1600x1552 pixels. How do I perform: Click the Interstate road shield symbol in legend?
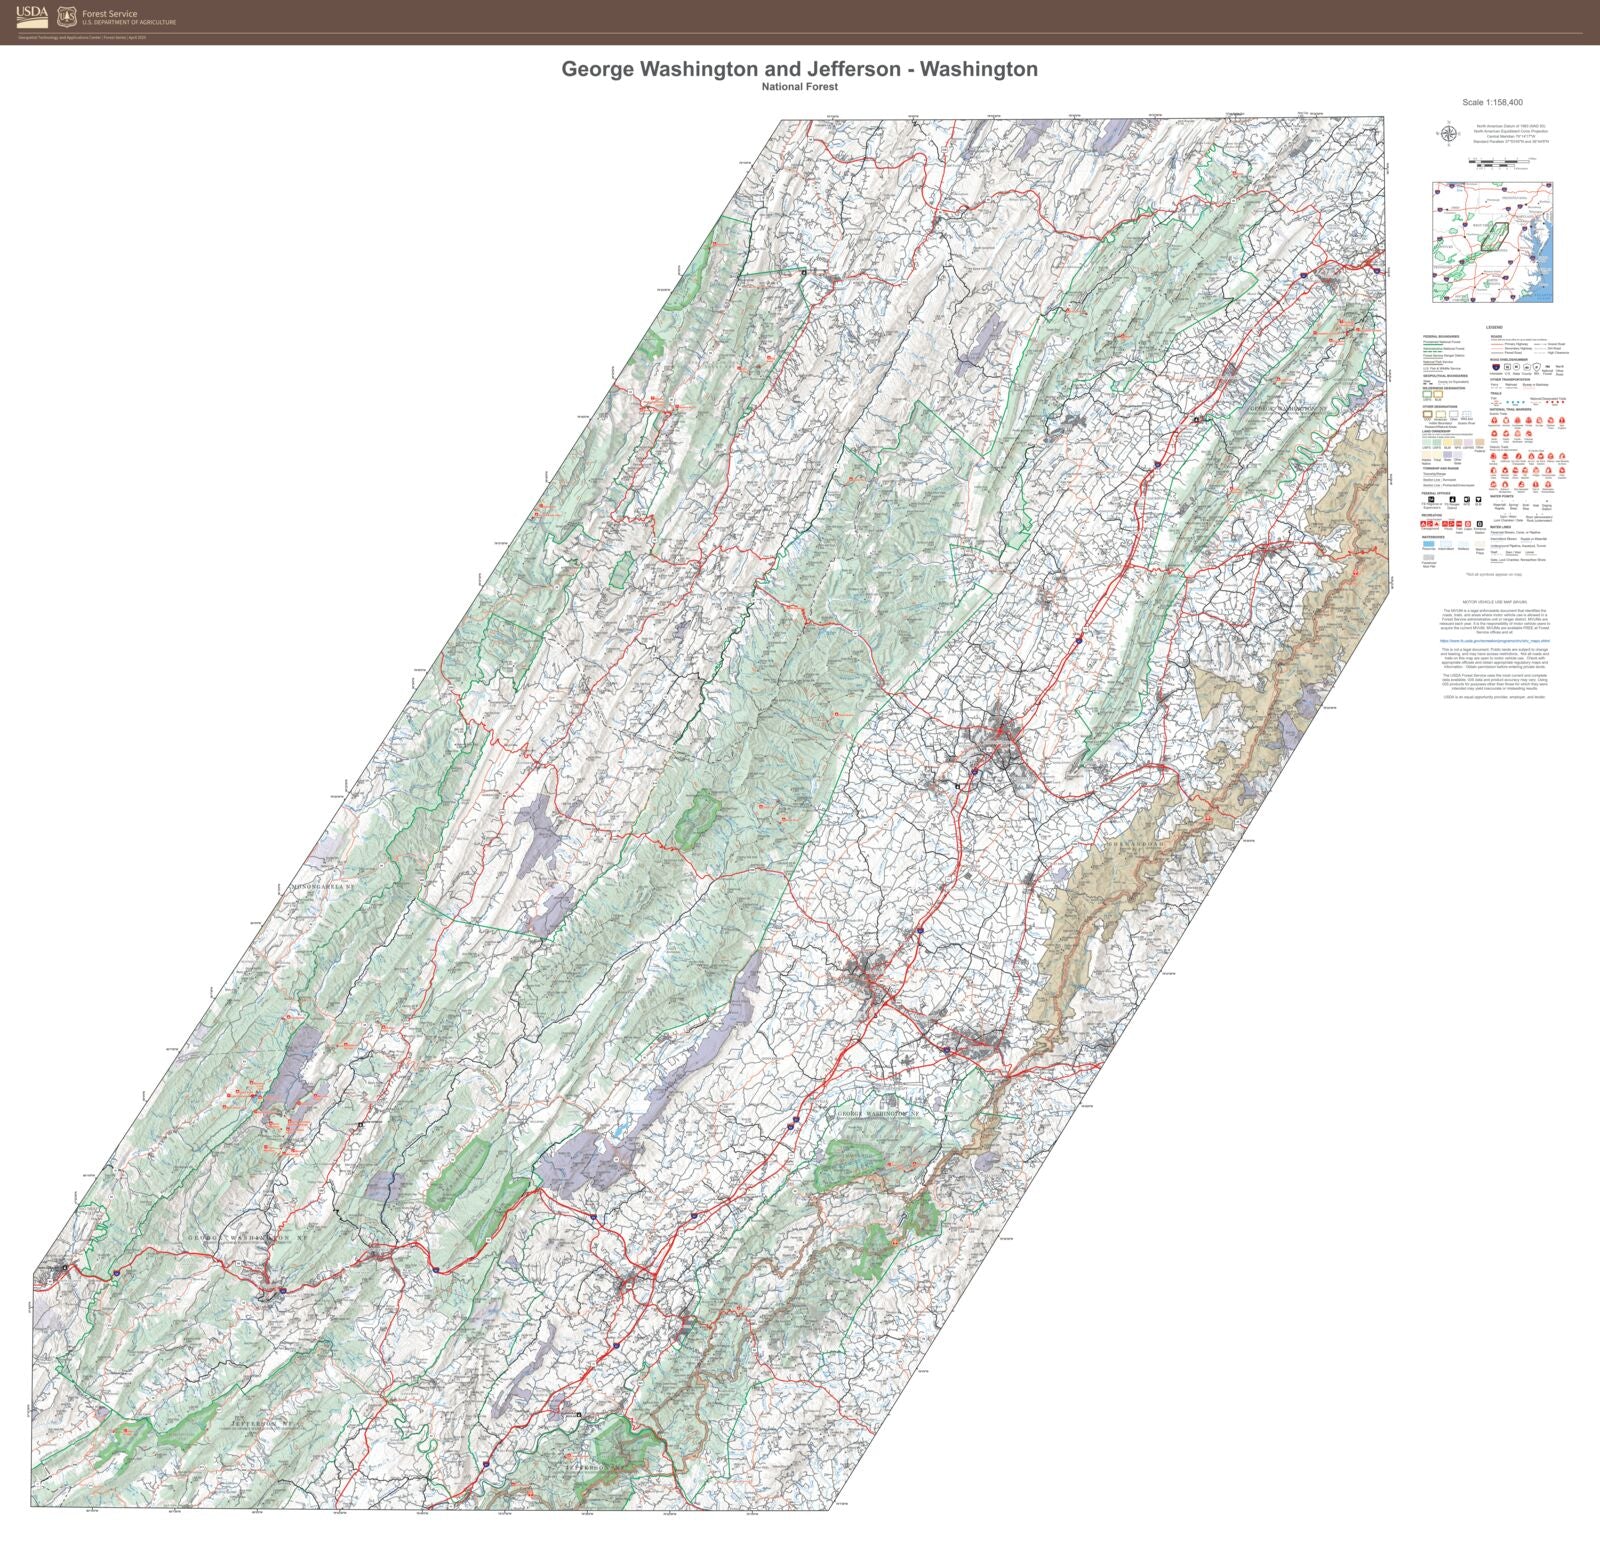(1495, 366)
